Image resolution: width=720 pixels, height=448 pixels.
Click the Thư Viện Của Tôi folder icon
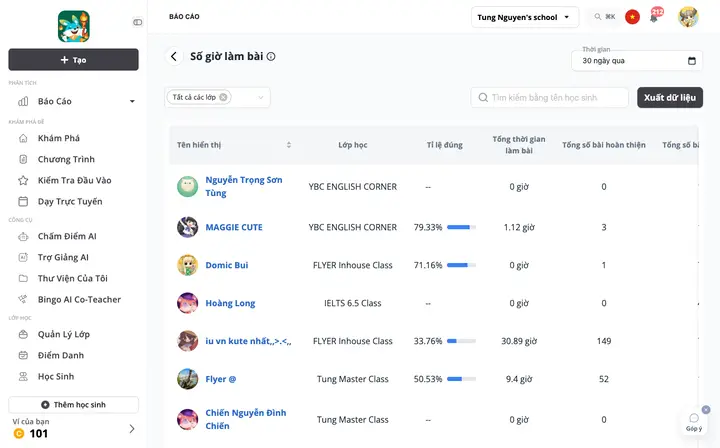[x=23, y=278]
